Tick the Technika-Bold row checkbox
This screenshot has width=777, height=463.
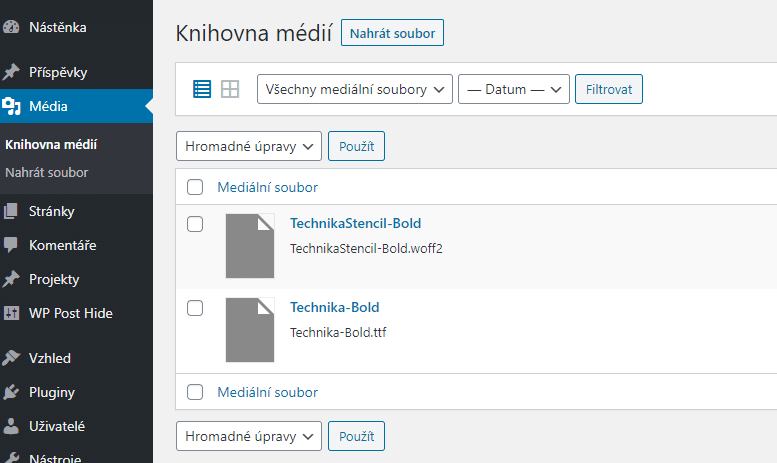(195, 308)
